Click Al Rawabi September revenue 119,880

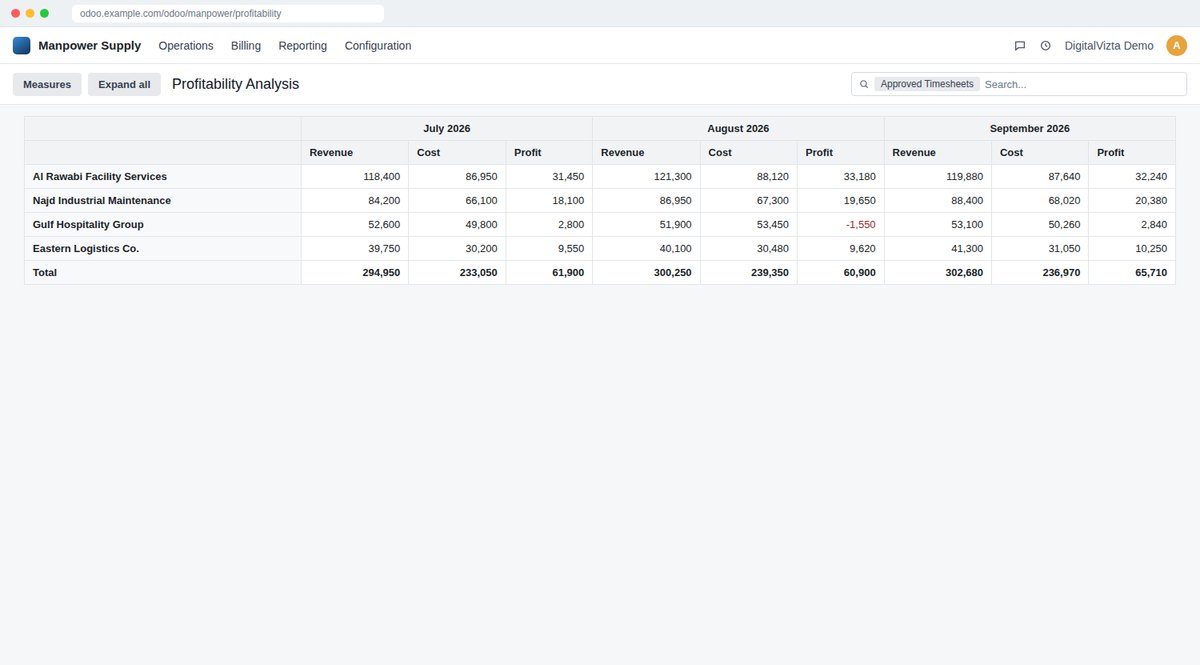938,176
